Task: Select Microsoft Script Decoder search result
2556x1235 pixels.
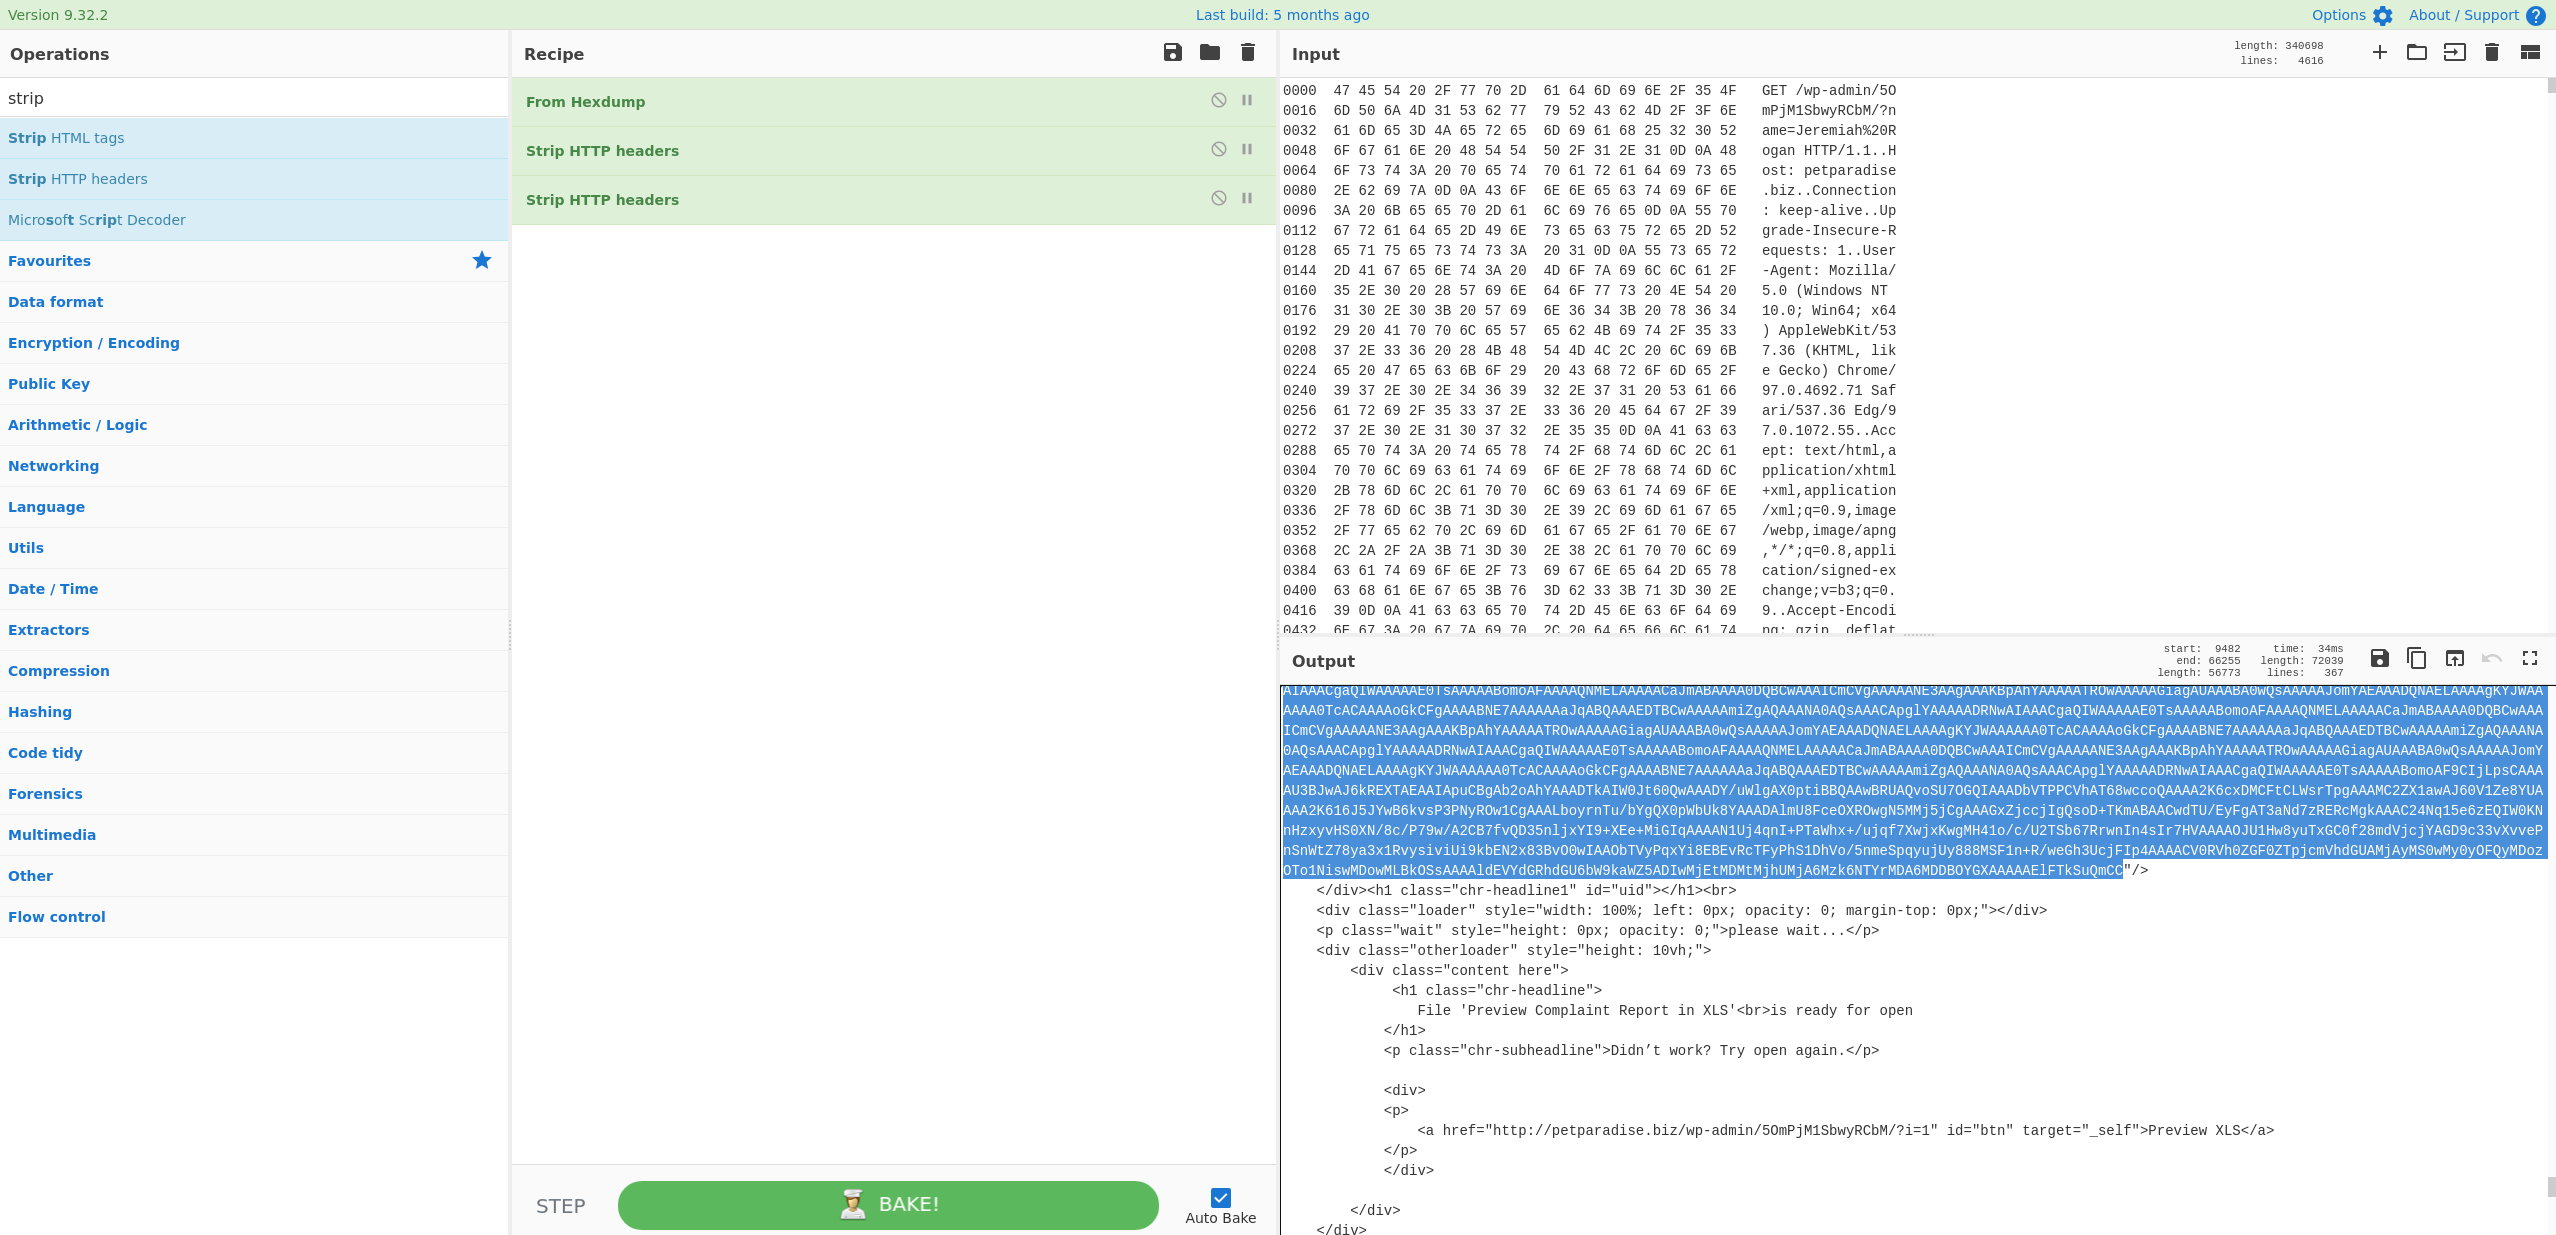Action: (254, 220)
